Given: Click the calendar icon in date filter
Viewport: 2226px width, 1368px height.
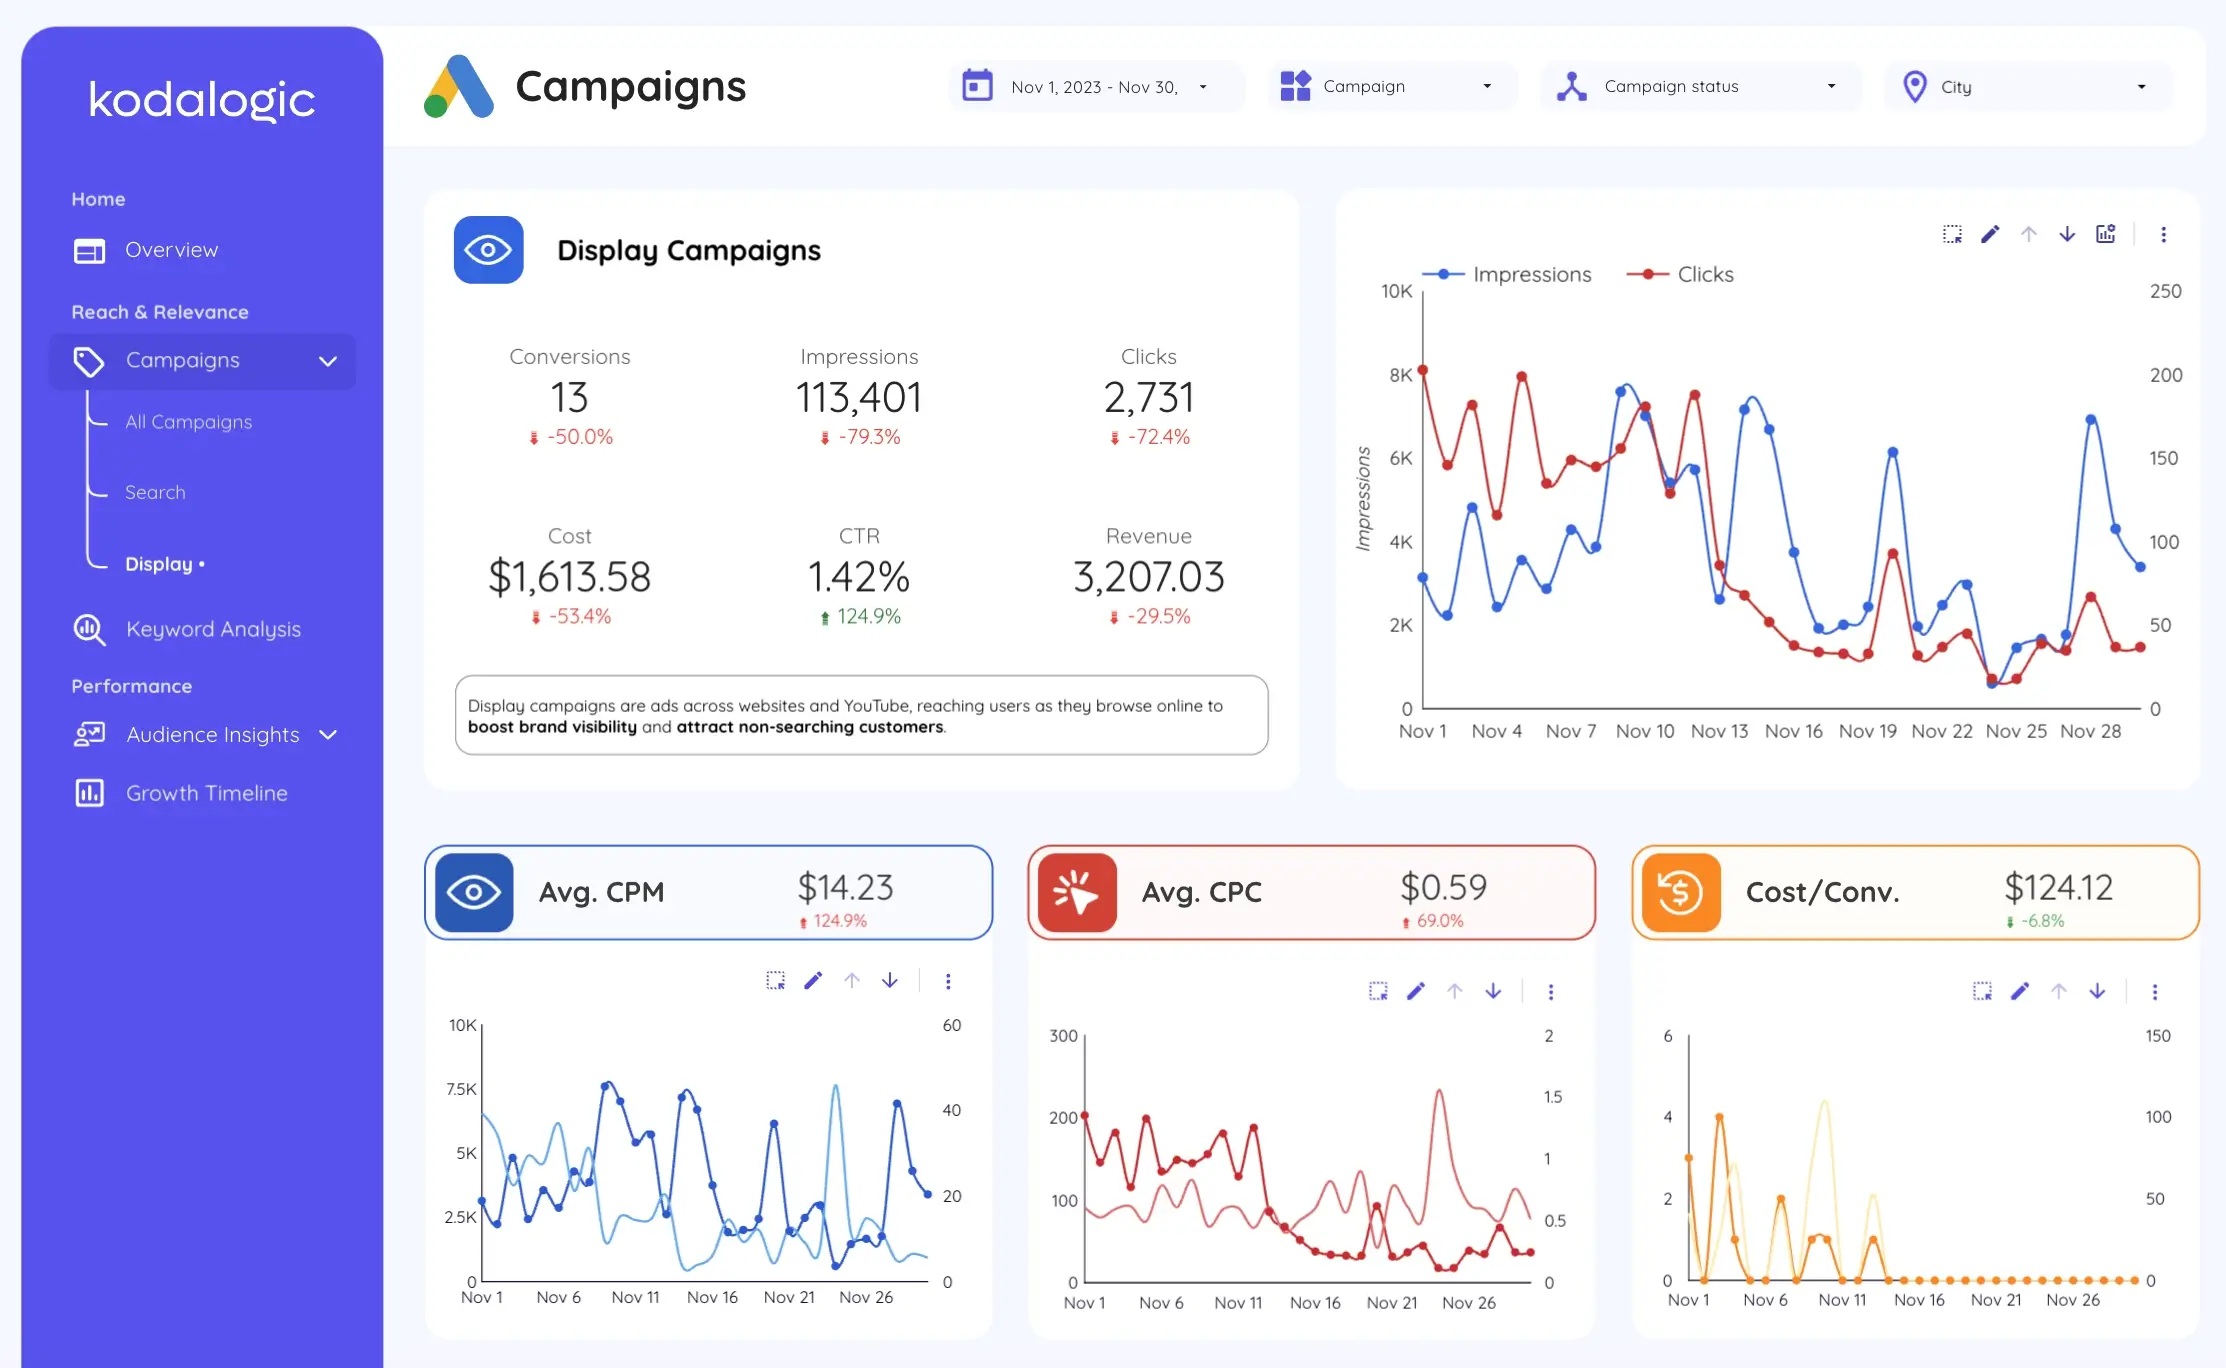Looking at the screenshot, I should pyautogui.click(x=977, y=86).
